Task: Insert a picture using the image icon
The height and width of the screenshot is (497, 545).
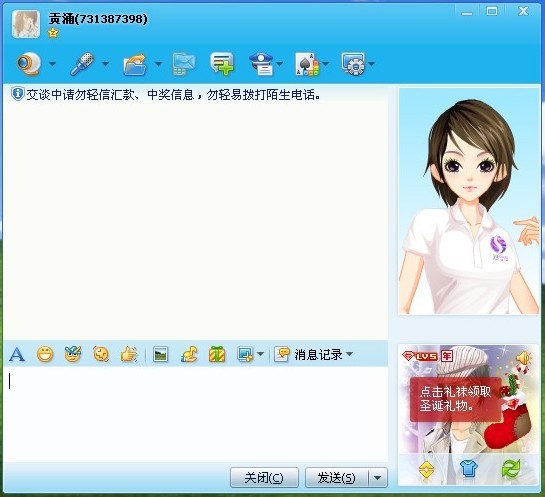Action: [x=160, y=355]
